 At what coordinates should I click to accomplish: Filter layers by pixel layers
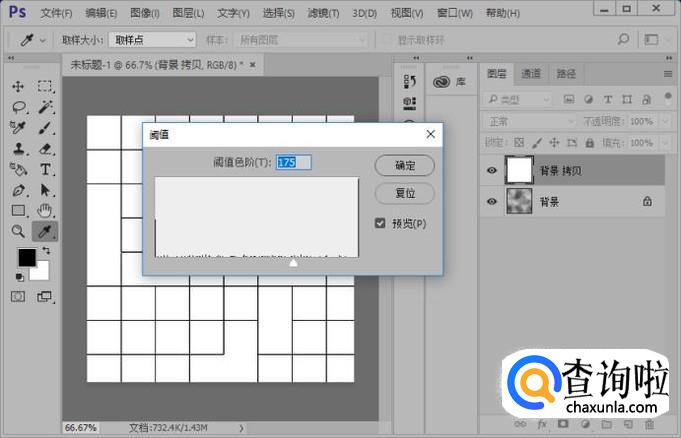click(x=569, y=100)
